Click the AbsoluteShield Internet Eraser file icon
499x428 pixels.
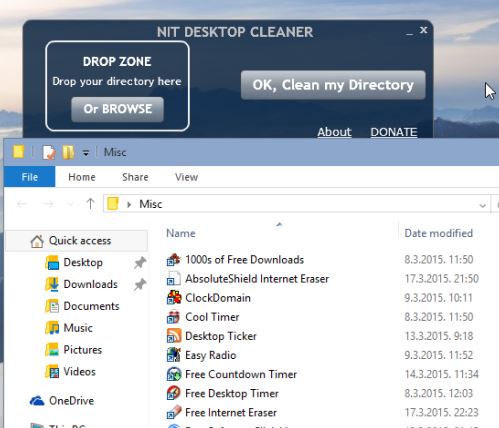pos(174,279)
